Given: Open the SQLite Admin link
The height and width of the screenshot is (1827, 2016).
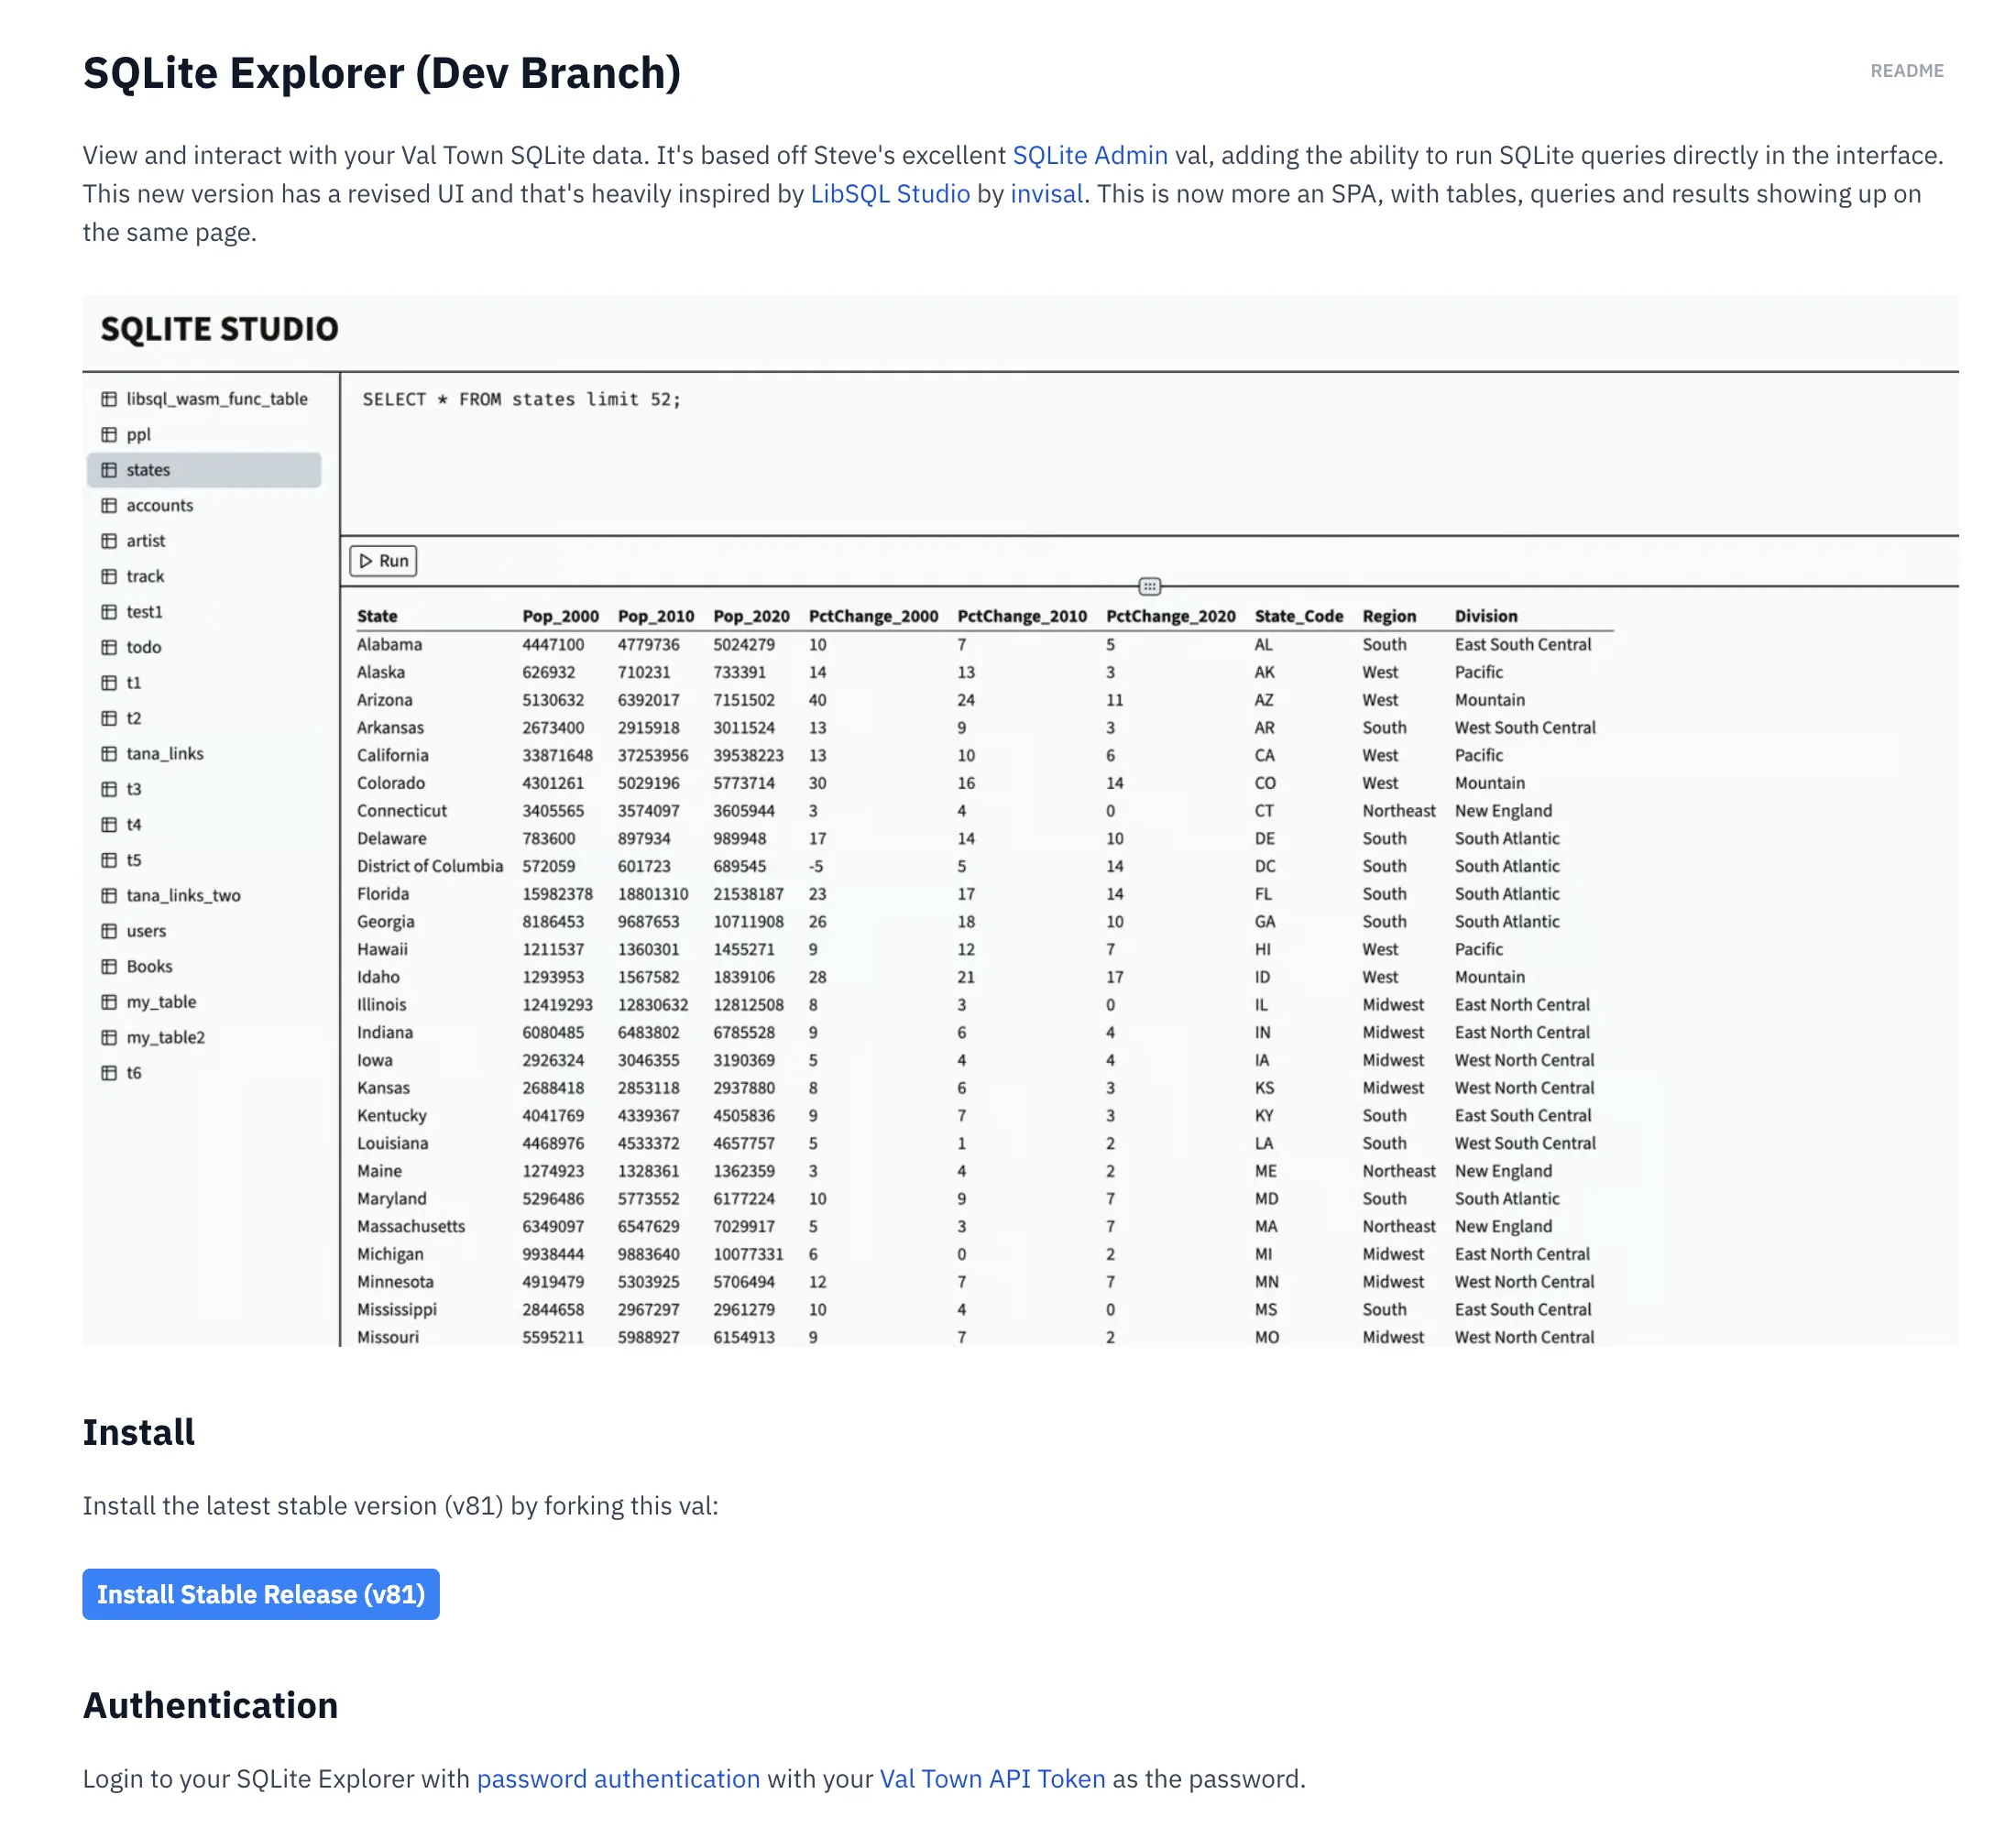Looking at the screenshot, I should coord(1090,155).
